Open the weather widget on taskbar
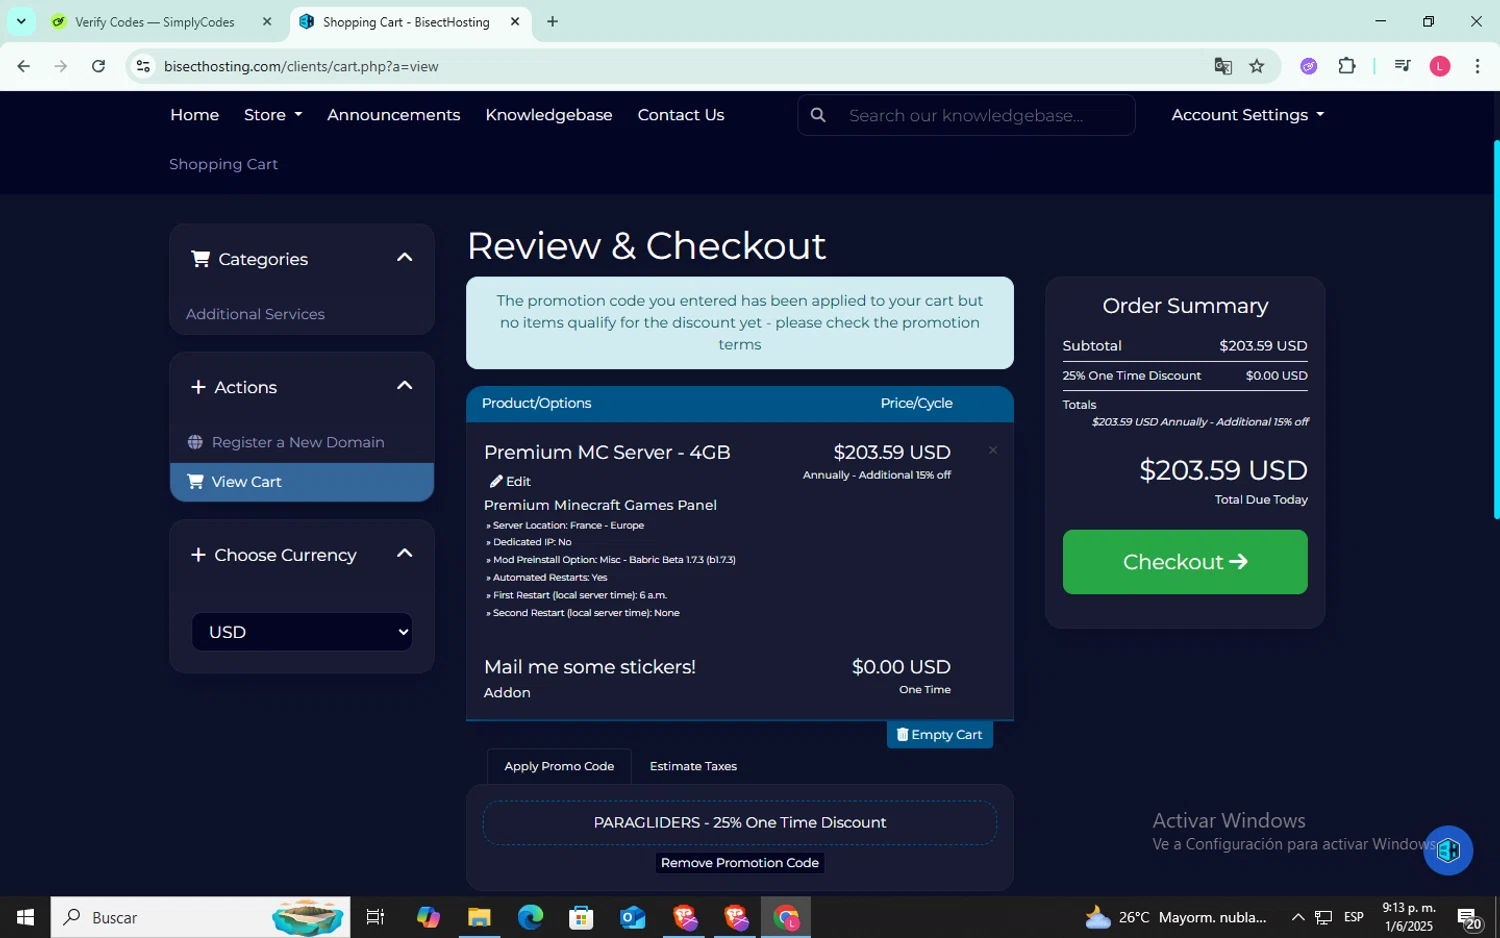This screenshot has width=1500, height=938. pos(1176,917)
